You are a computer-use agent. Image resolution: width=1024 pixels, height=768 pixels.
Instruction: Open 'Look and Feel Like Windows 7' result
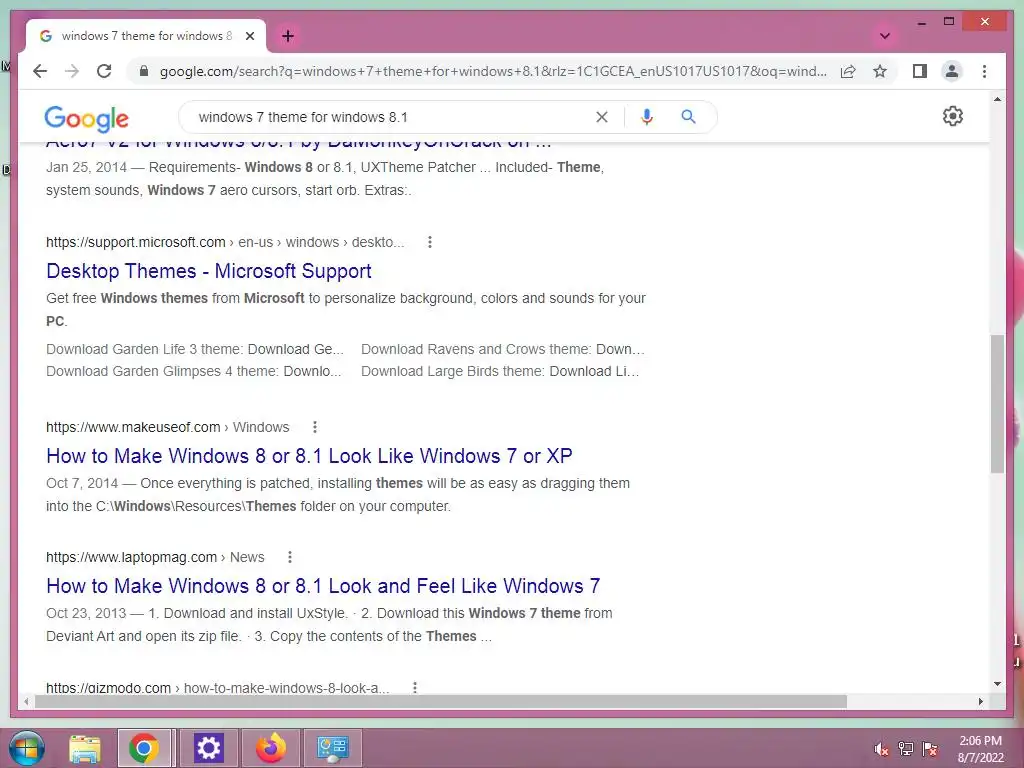tap(323, 586)
